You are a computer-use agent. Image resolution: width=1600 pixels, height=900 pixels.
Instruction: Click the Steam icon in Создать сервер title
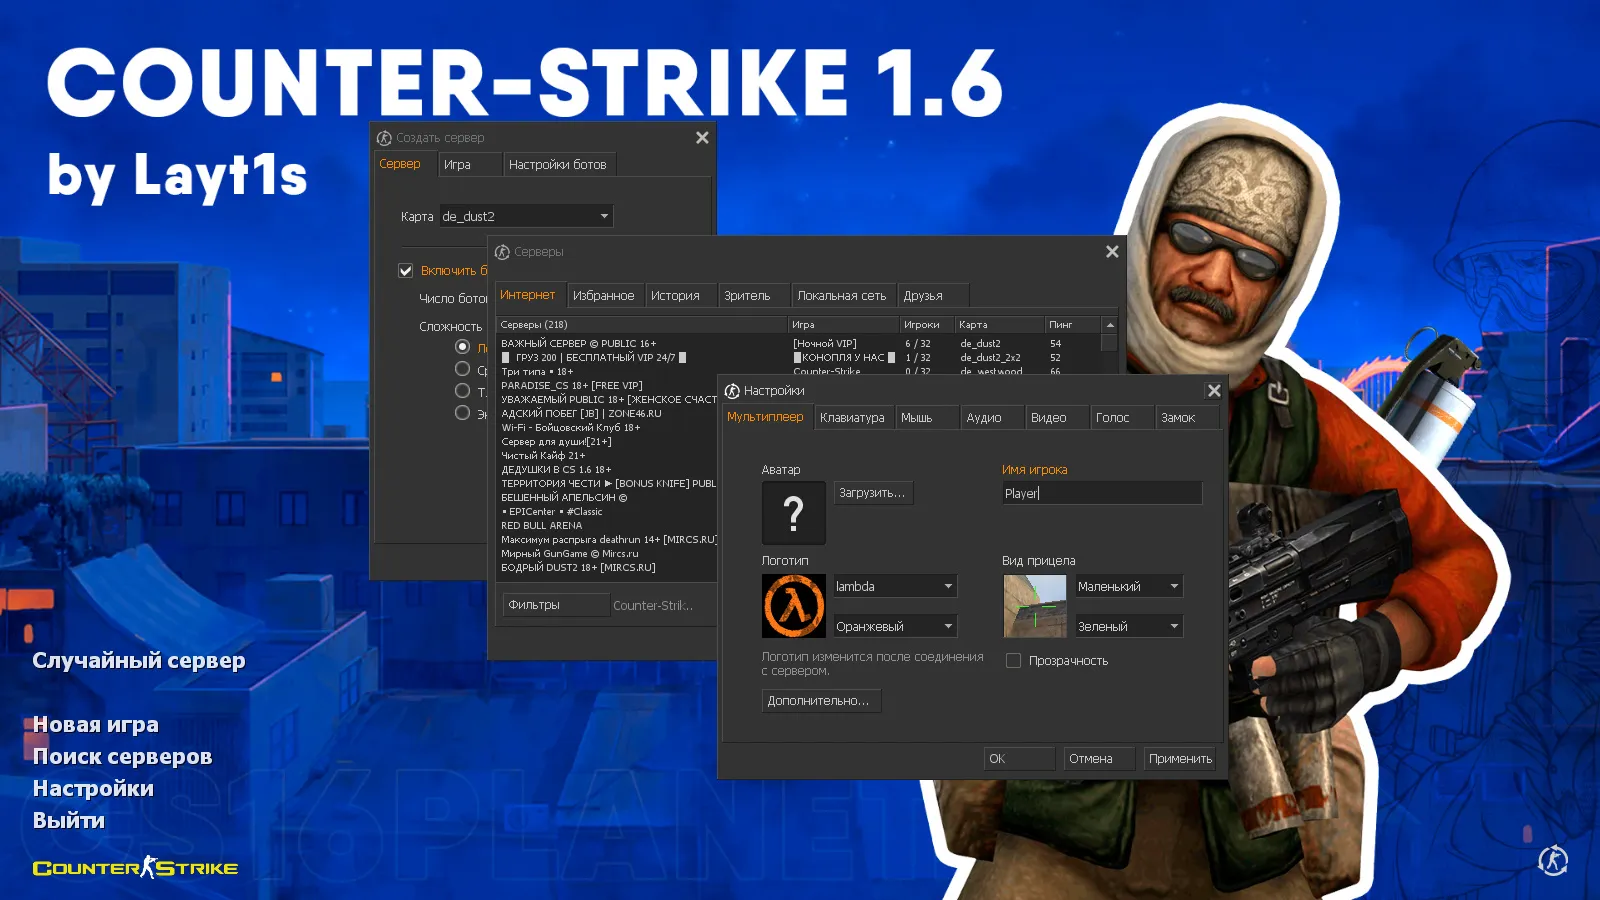pos(384,138)
